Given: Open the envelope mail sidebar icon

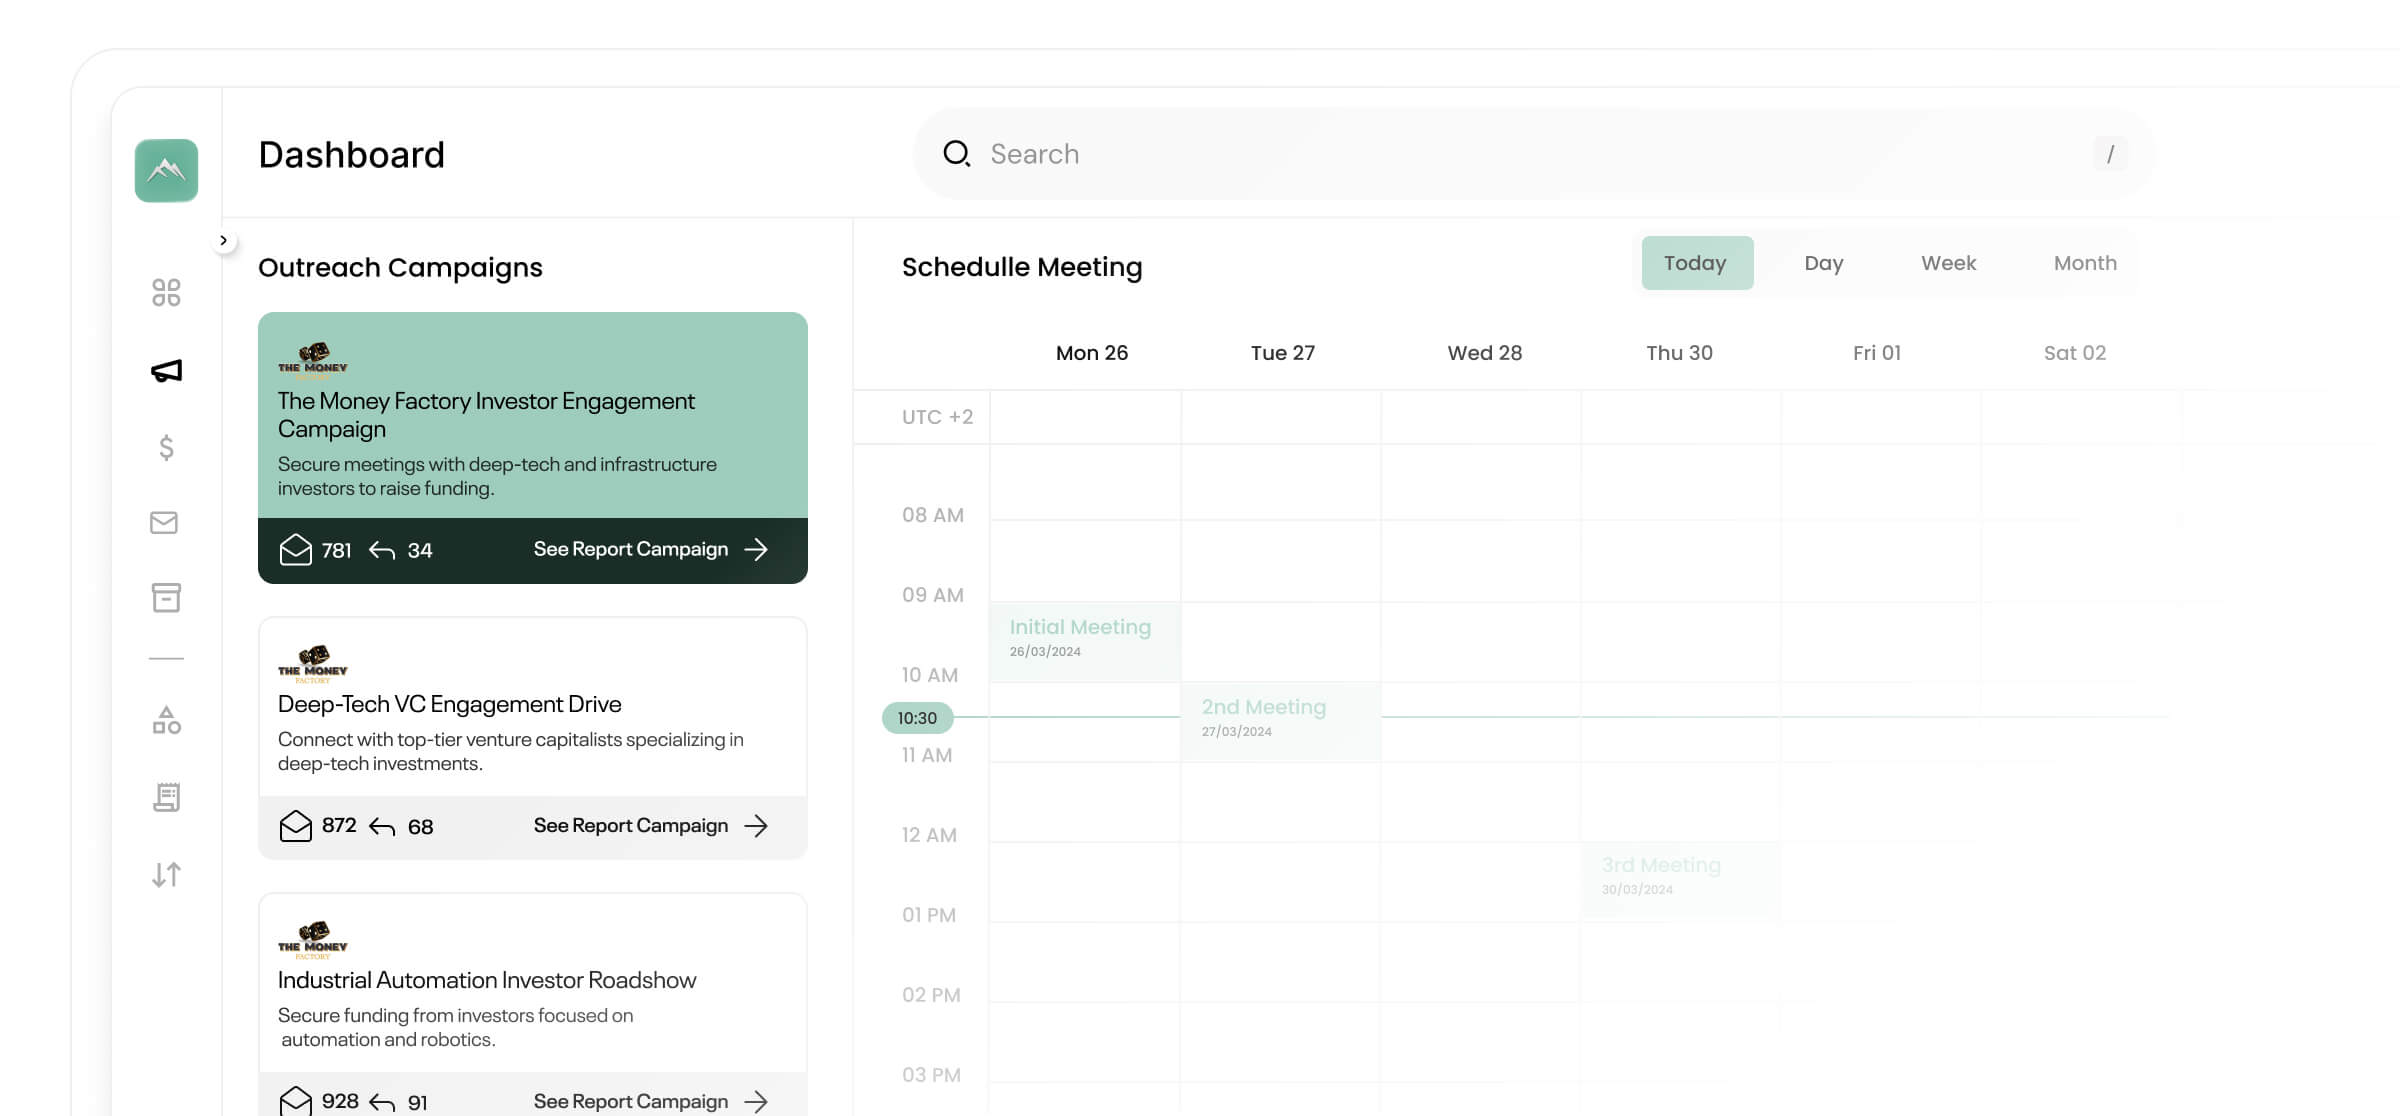Looking at the screenshot, I should pyautogui.click(x=164, y=522).
